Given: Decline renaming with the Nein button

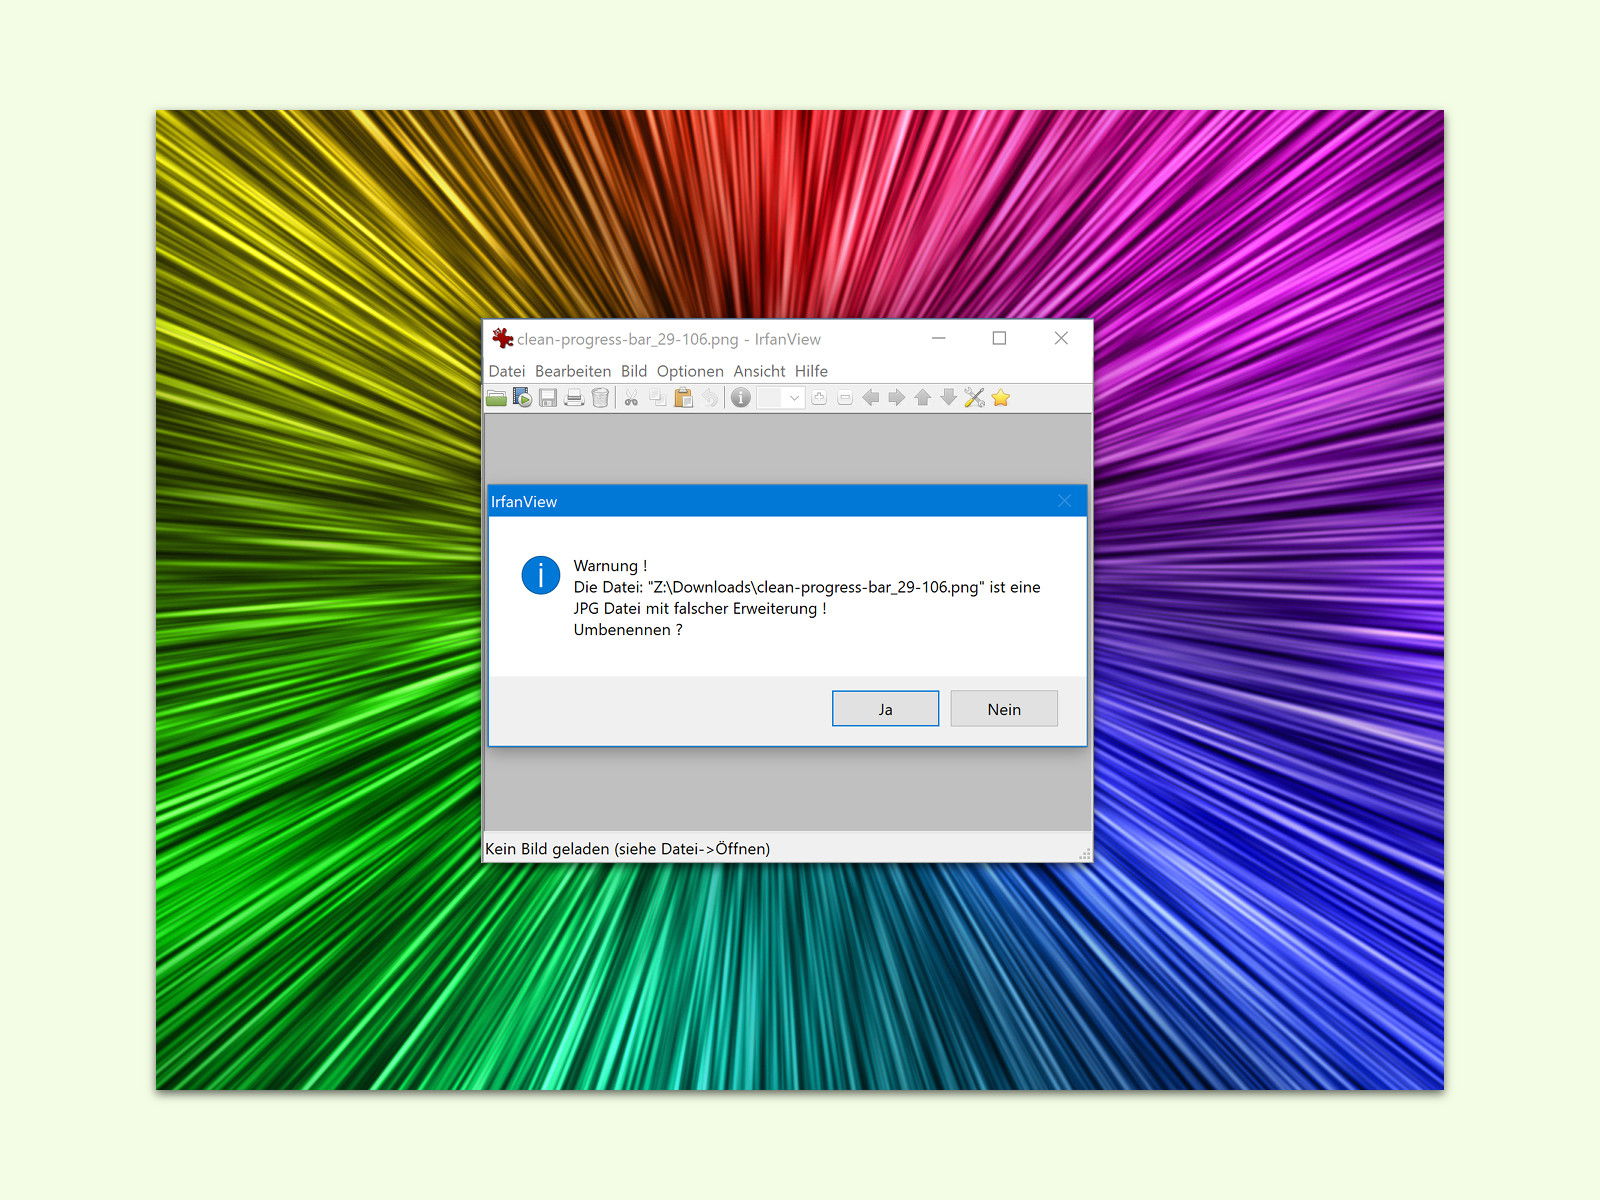Looking at the screenshot, I should point(1004,709).
